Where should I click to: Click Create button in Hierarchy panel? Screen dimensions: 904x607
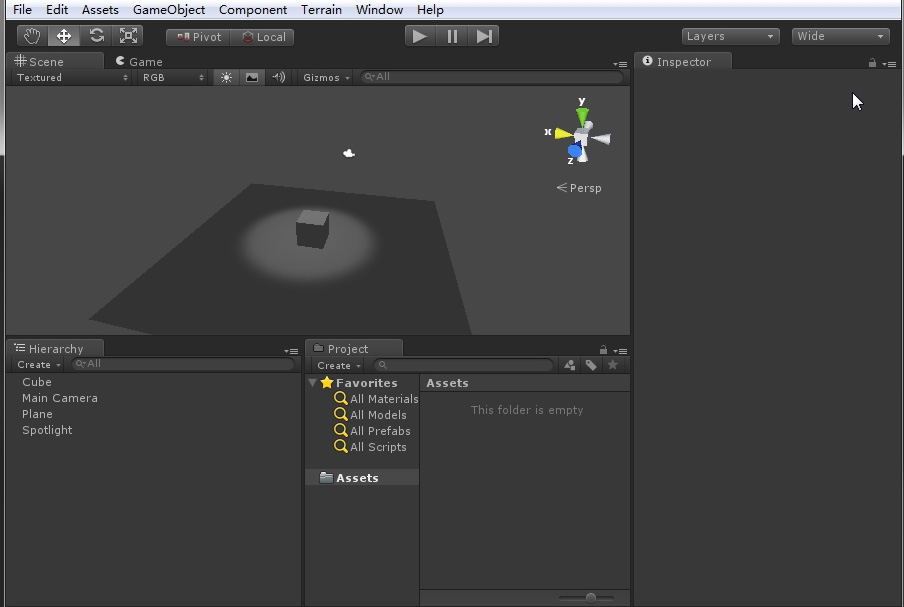point(38,365)
